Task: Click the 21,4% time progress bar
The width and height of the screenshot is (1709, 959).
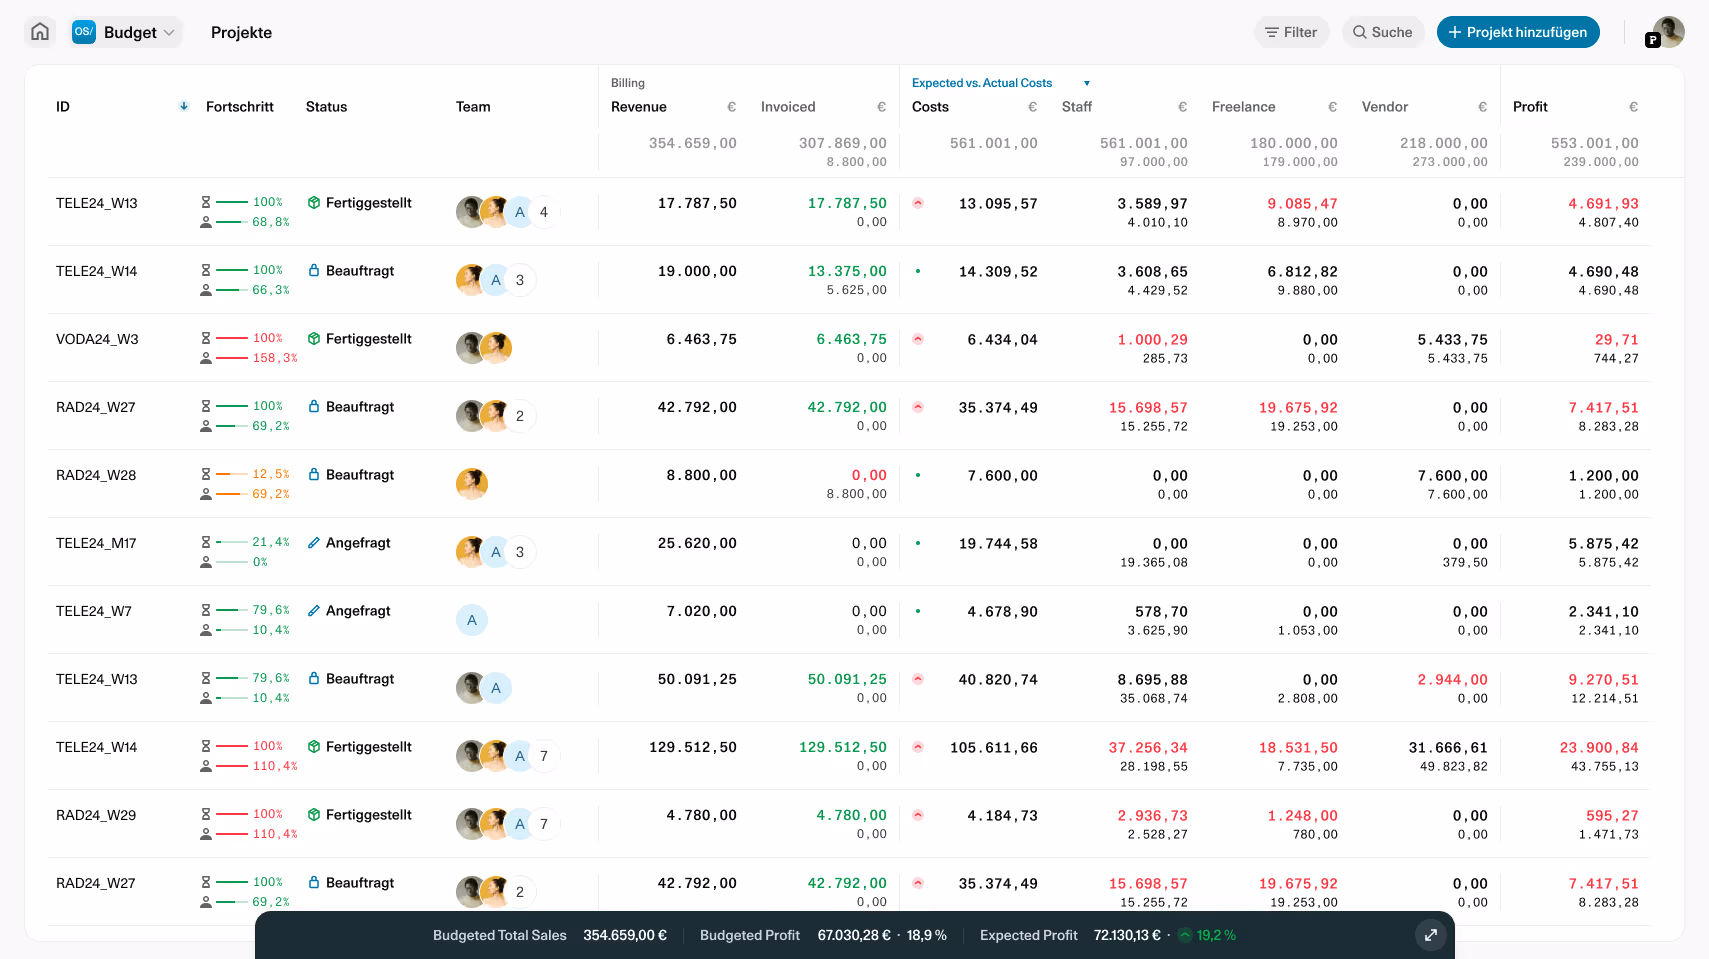Action: (232, 542)
